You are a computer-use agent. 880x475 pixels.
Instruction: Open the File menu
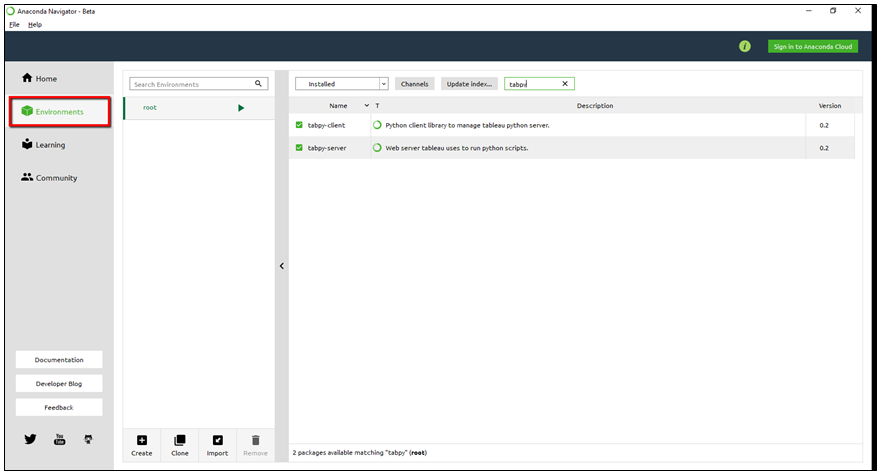[x=14, y=24]
